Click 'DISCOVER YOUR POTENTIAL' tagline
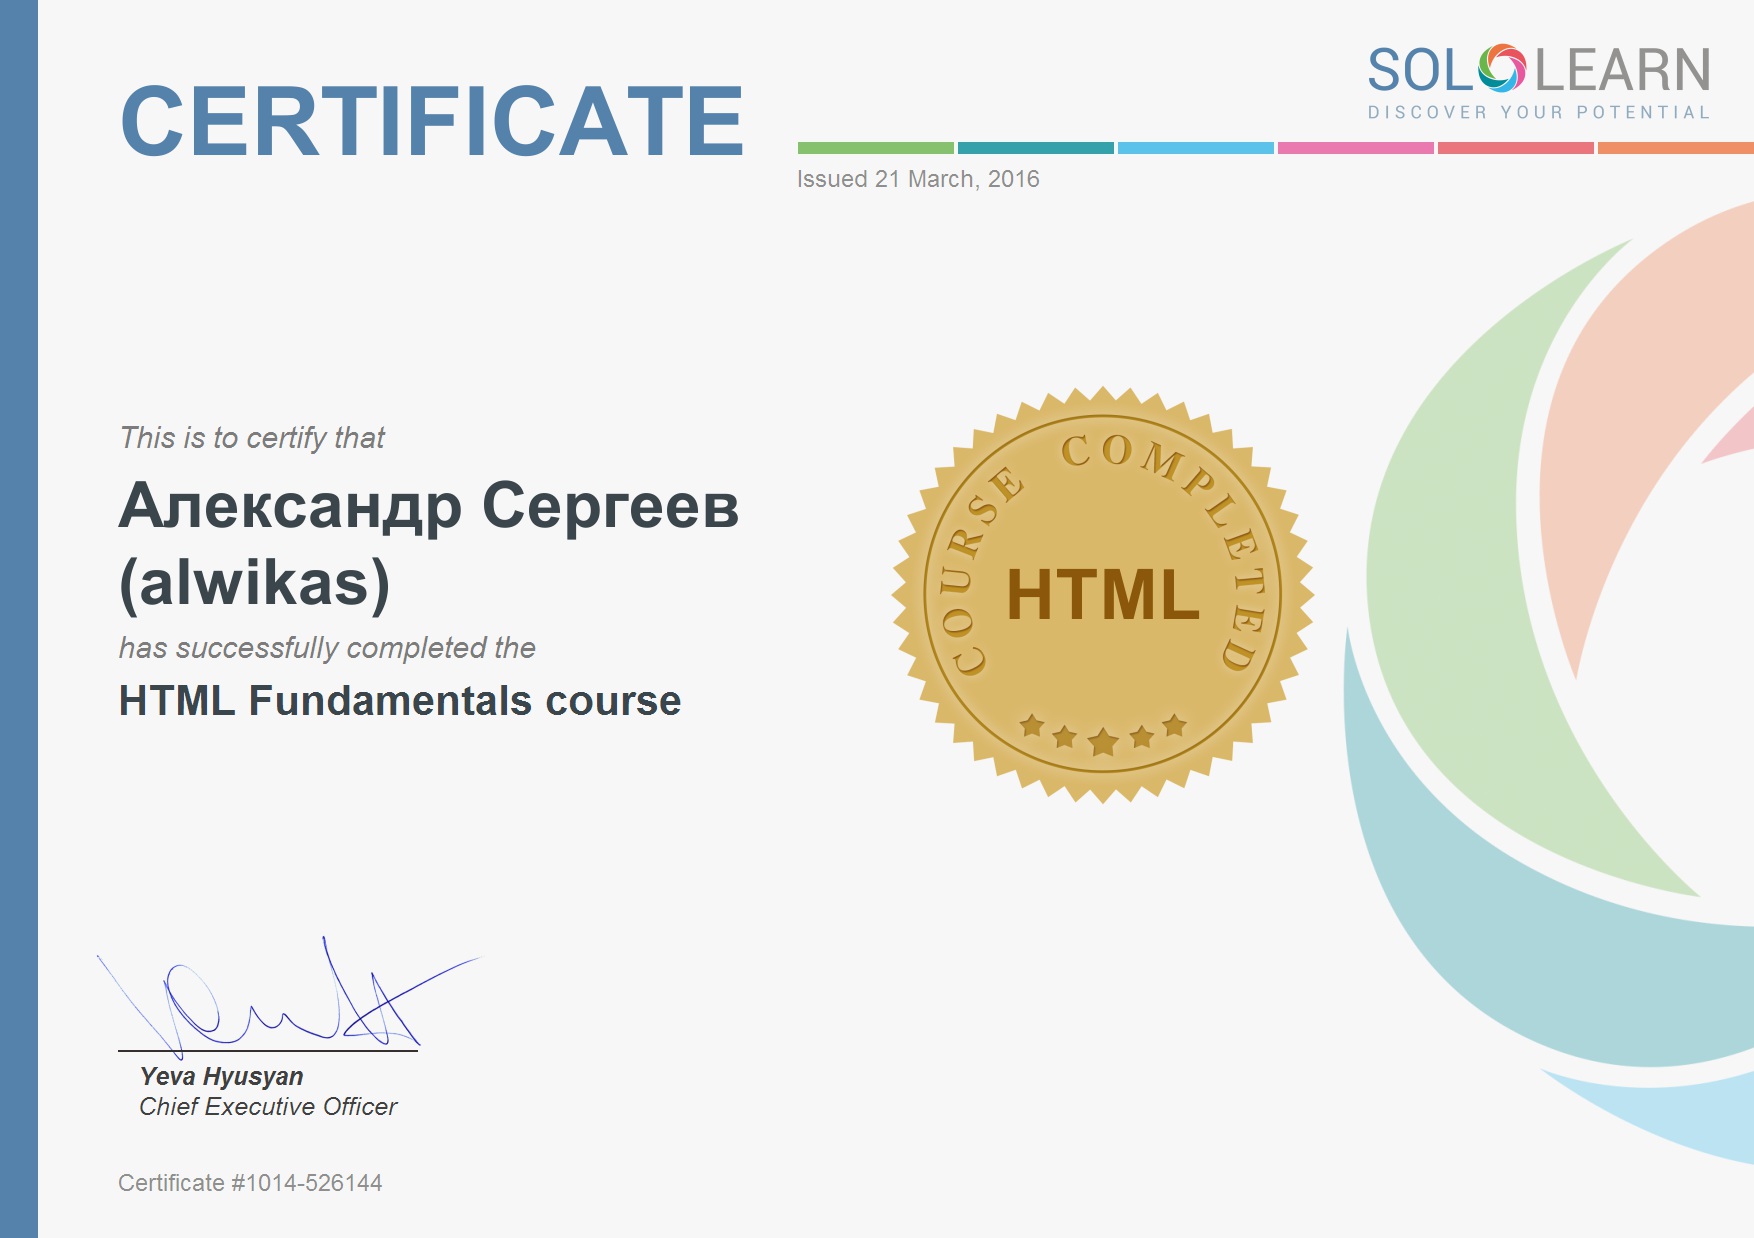1754x1238 pixels. [1539, 112]
